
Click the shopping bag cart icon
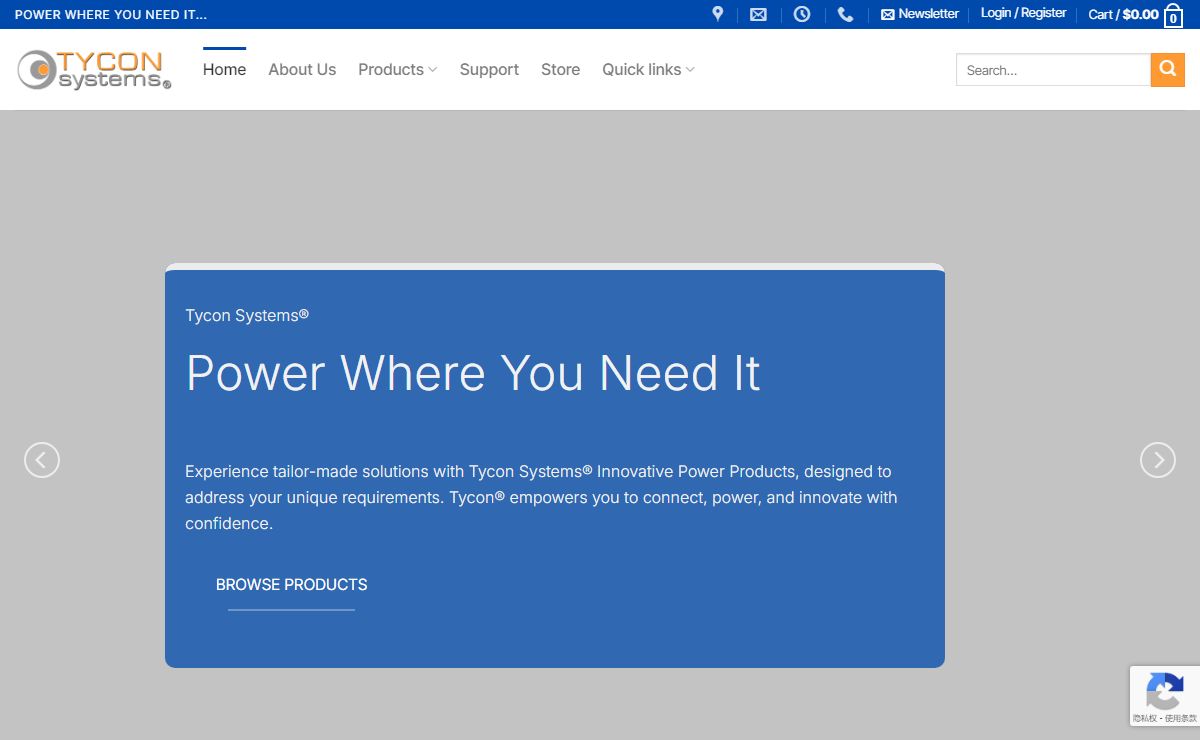(x=1173, y=15)
